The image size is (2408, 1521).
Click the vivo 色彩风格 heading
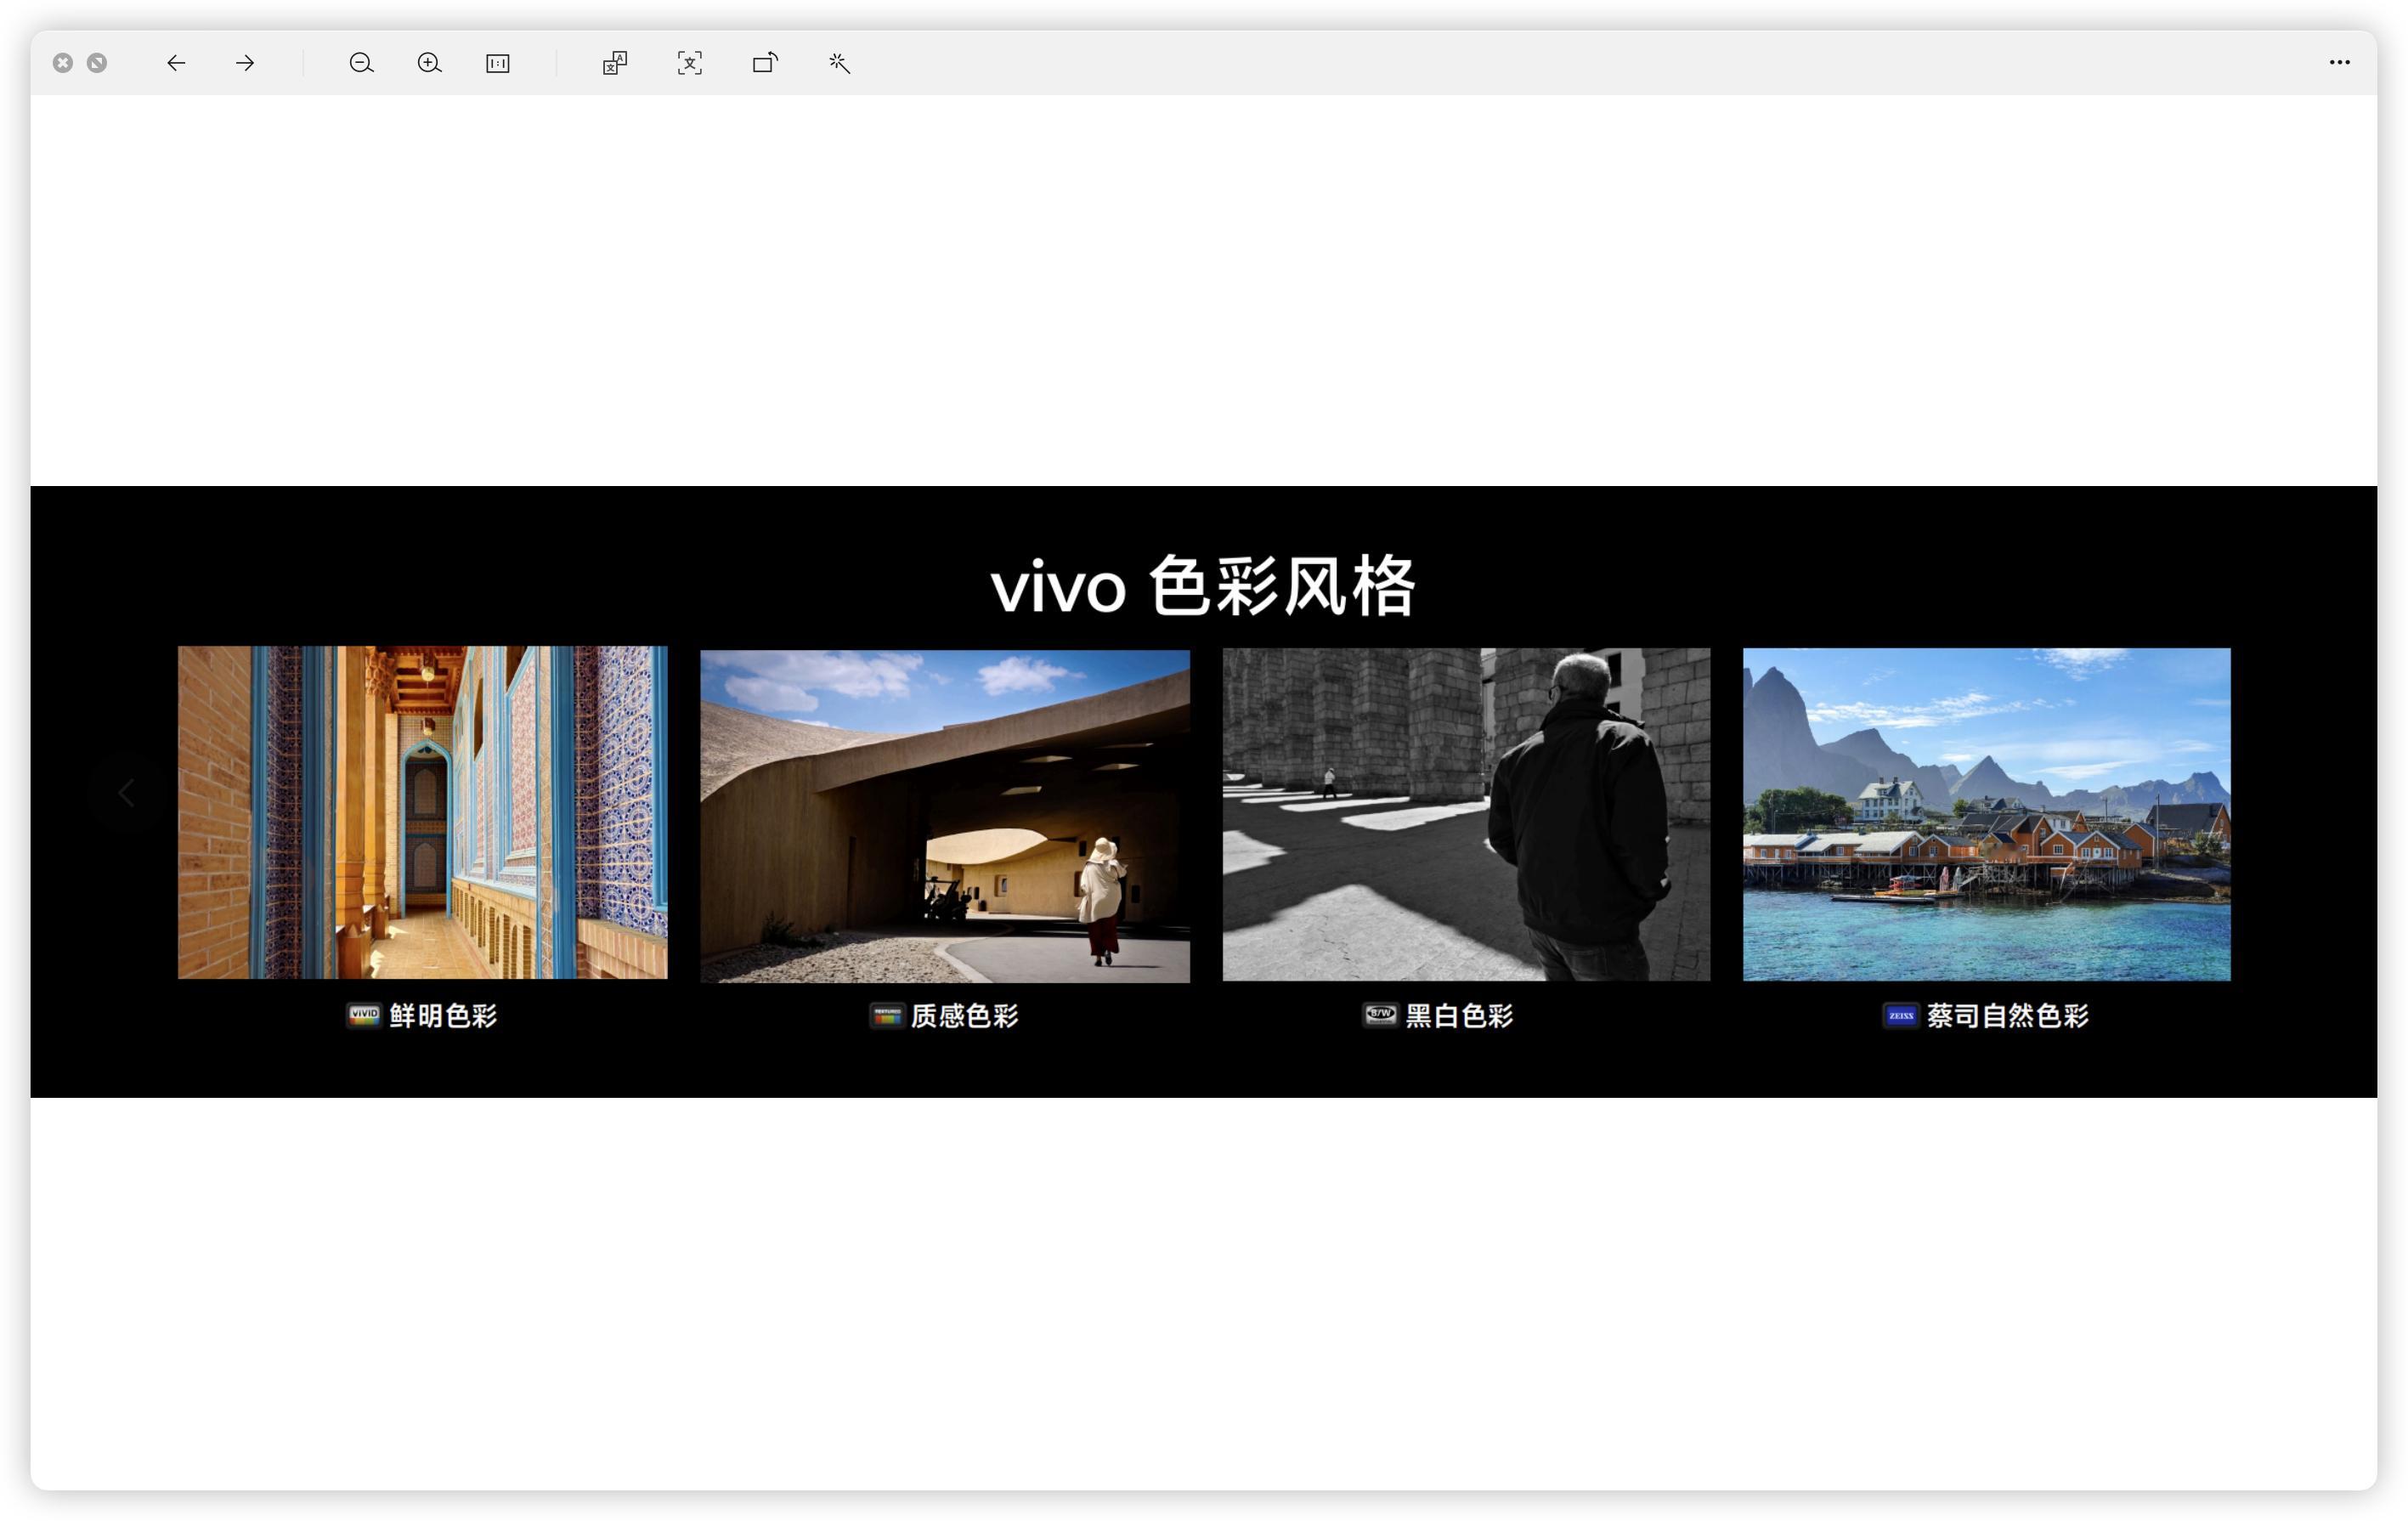1203,586
